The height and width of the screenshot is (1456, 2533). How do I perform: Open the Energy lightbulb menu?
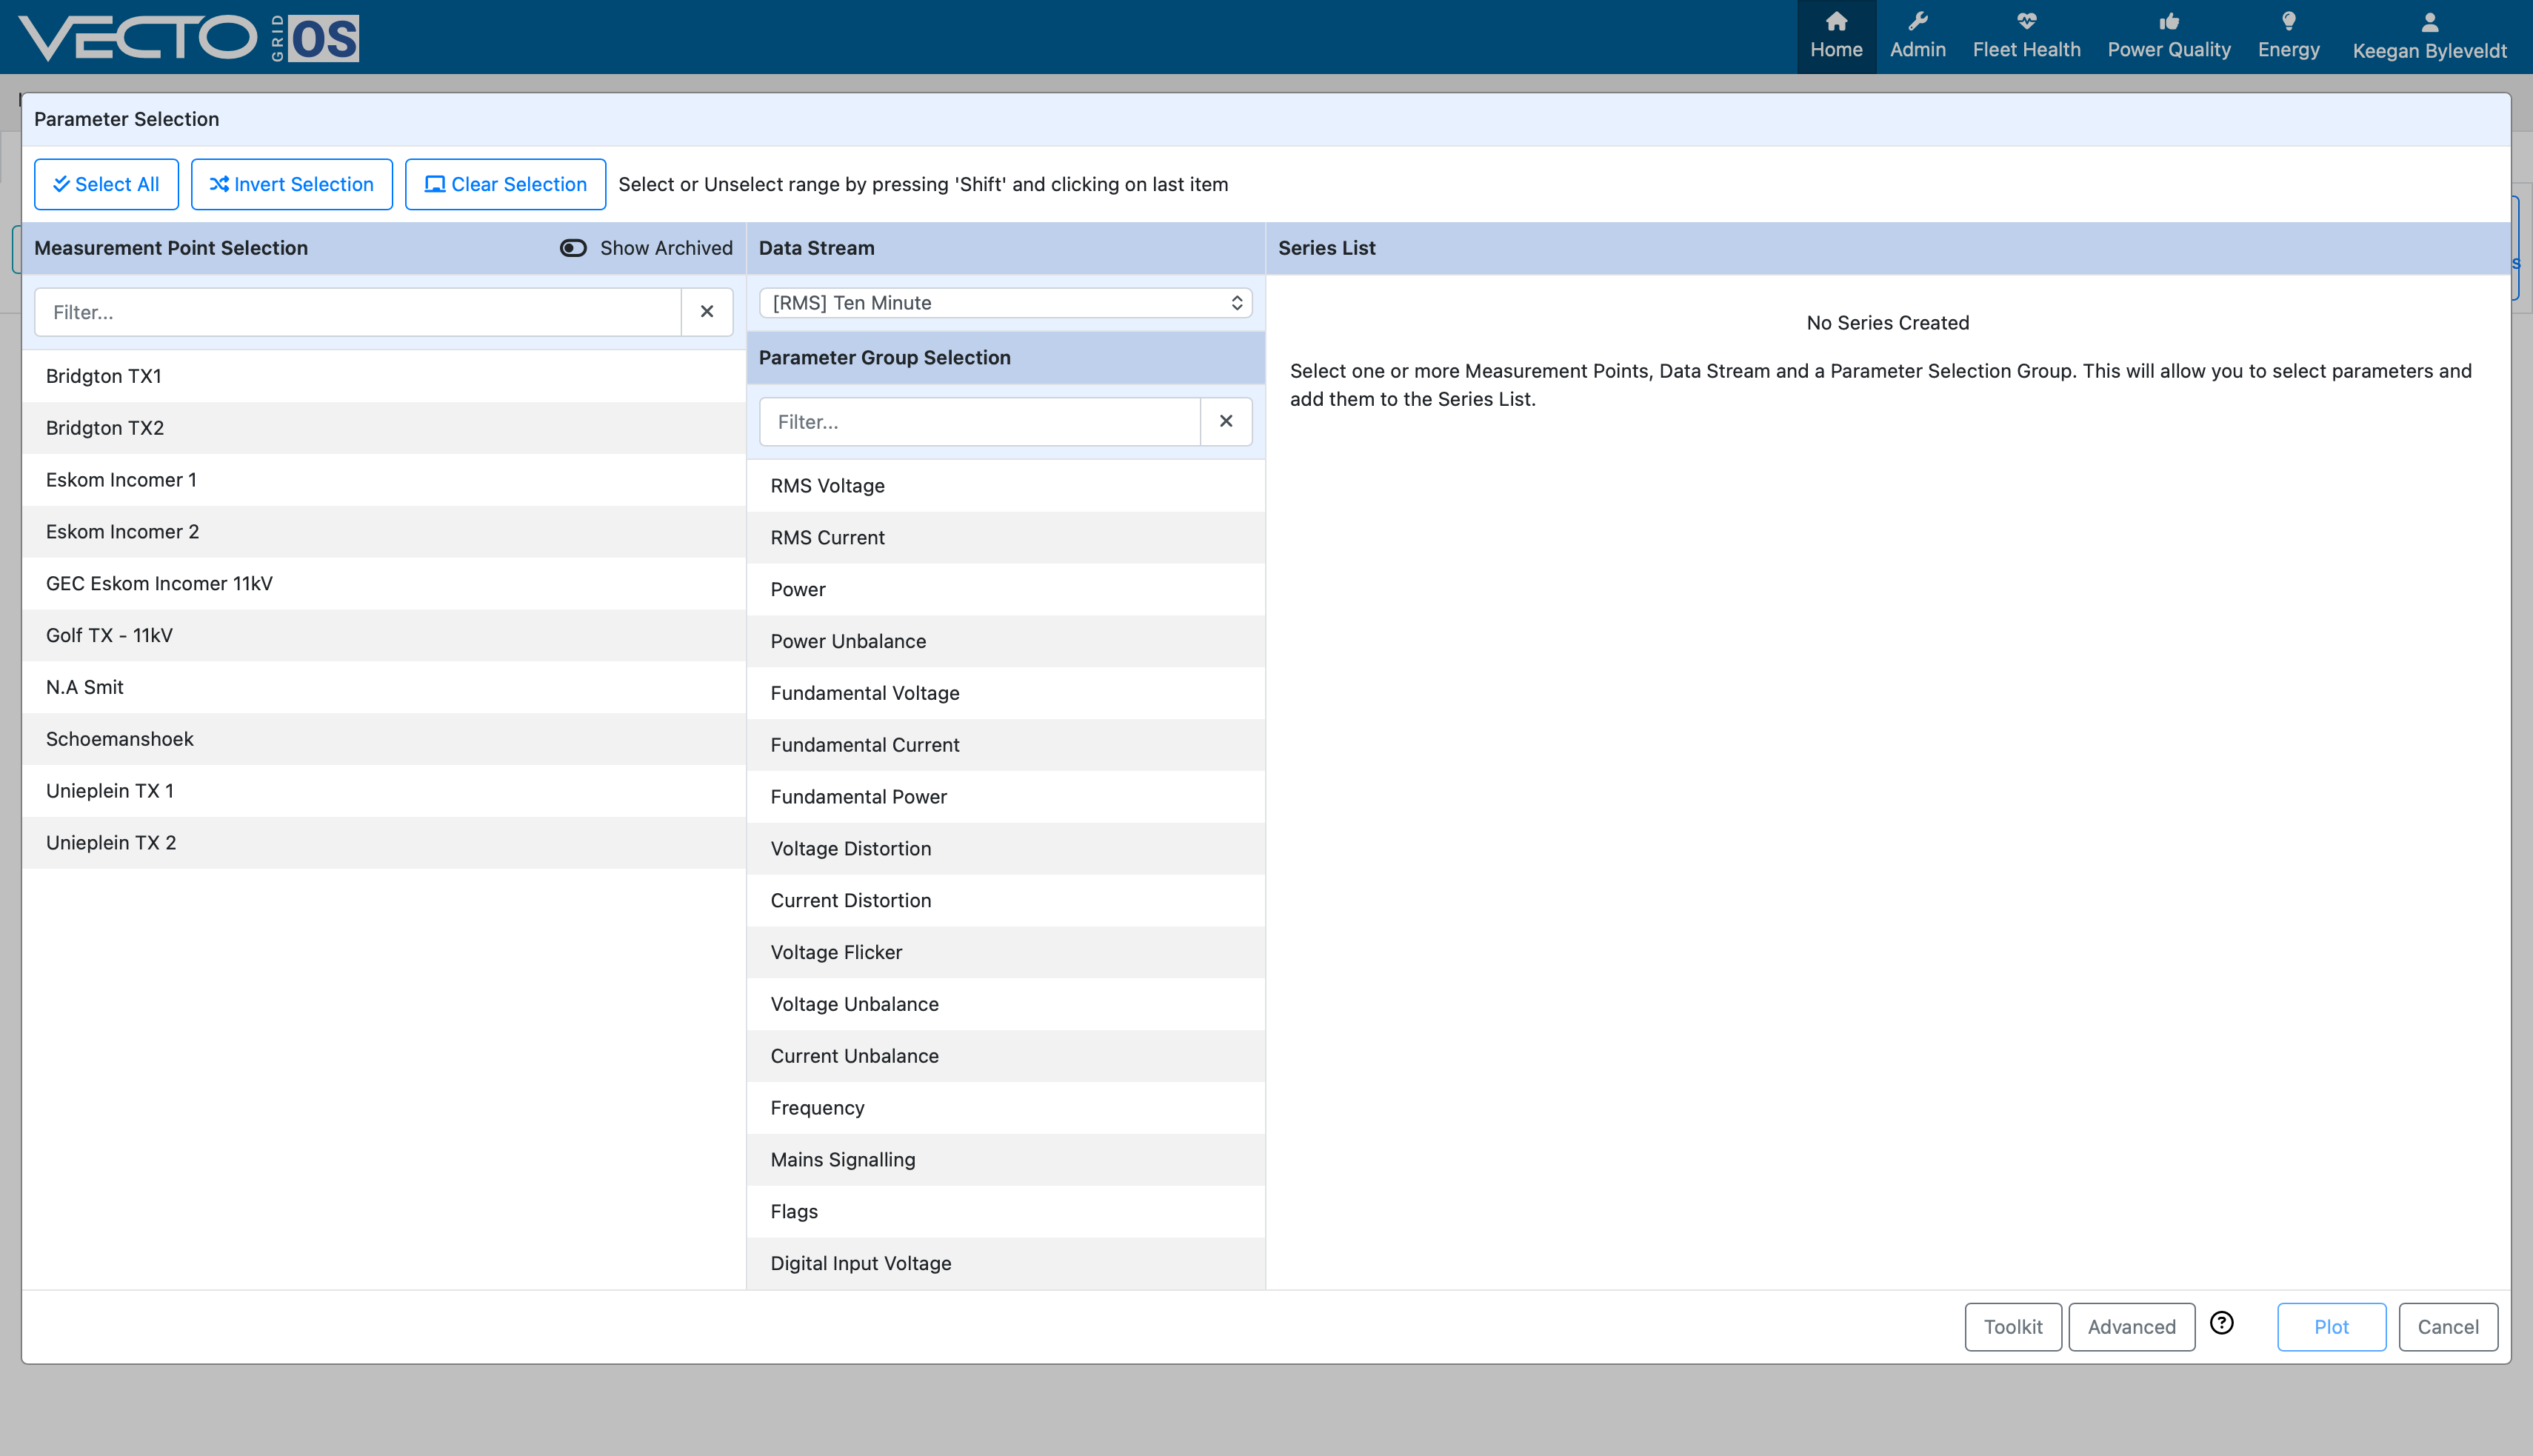coord(2288,36)
